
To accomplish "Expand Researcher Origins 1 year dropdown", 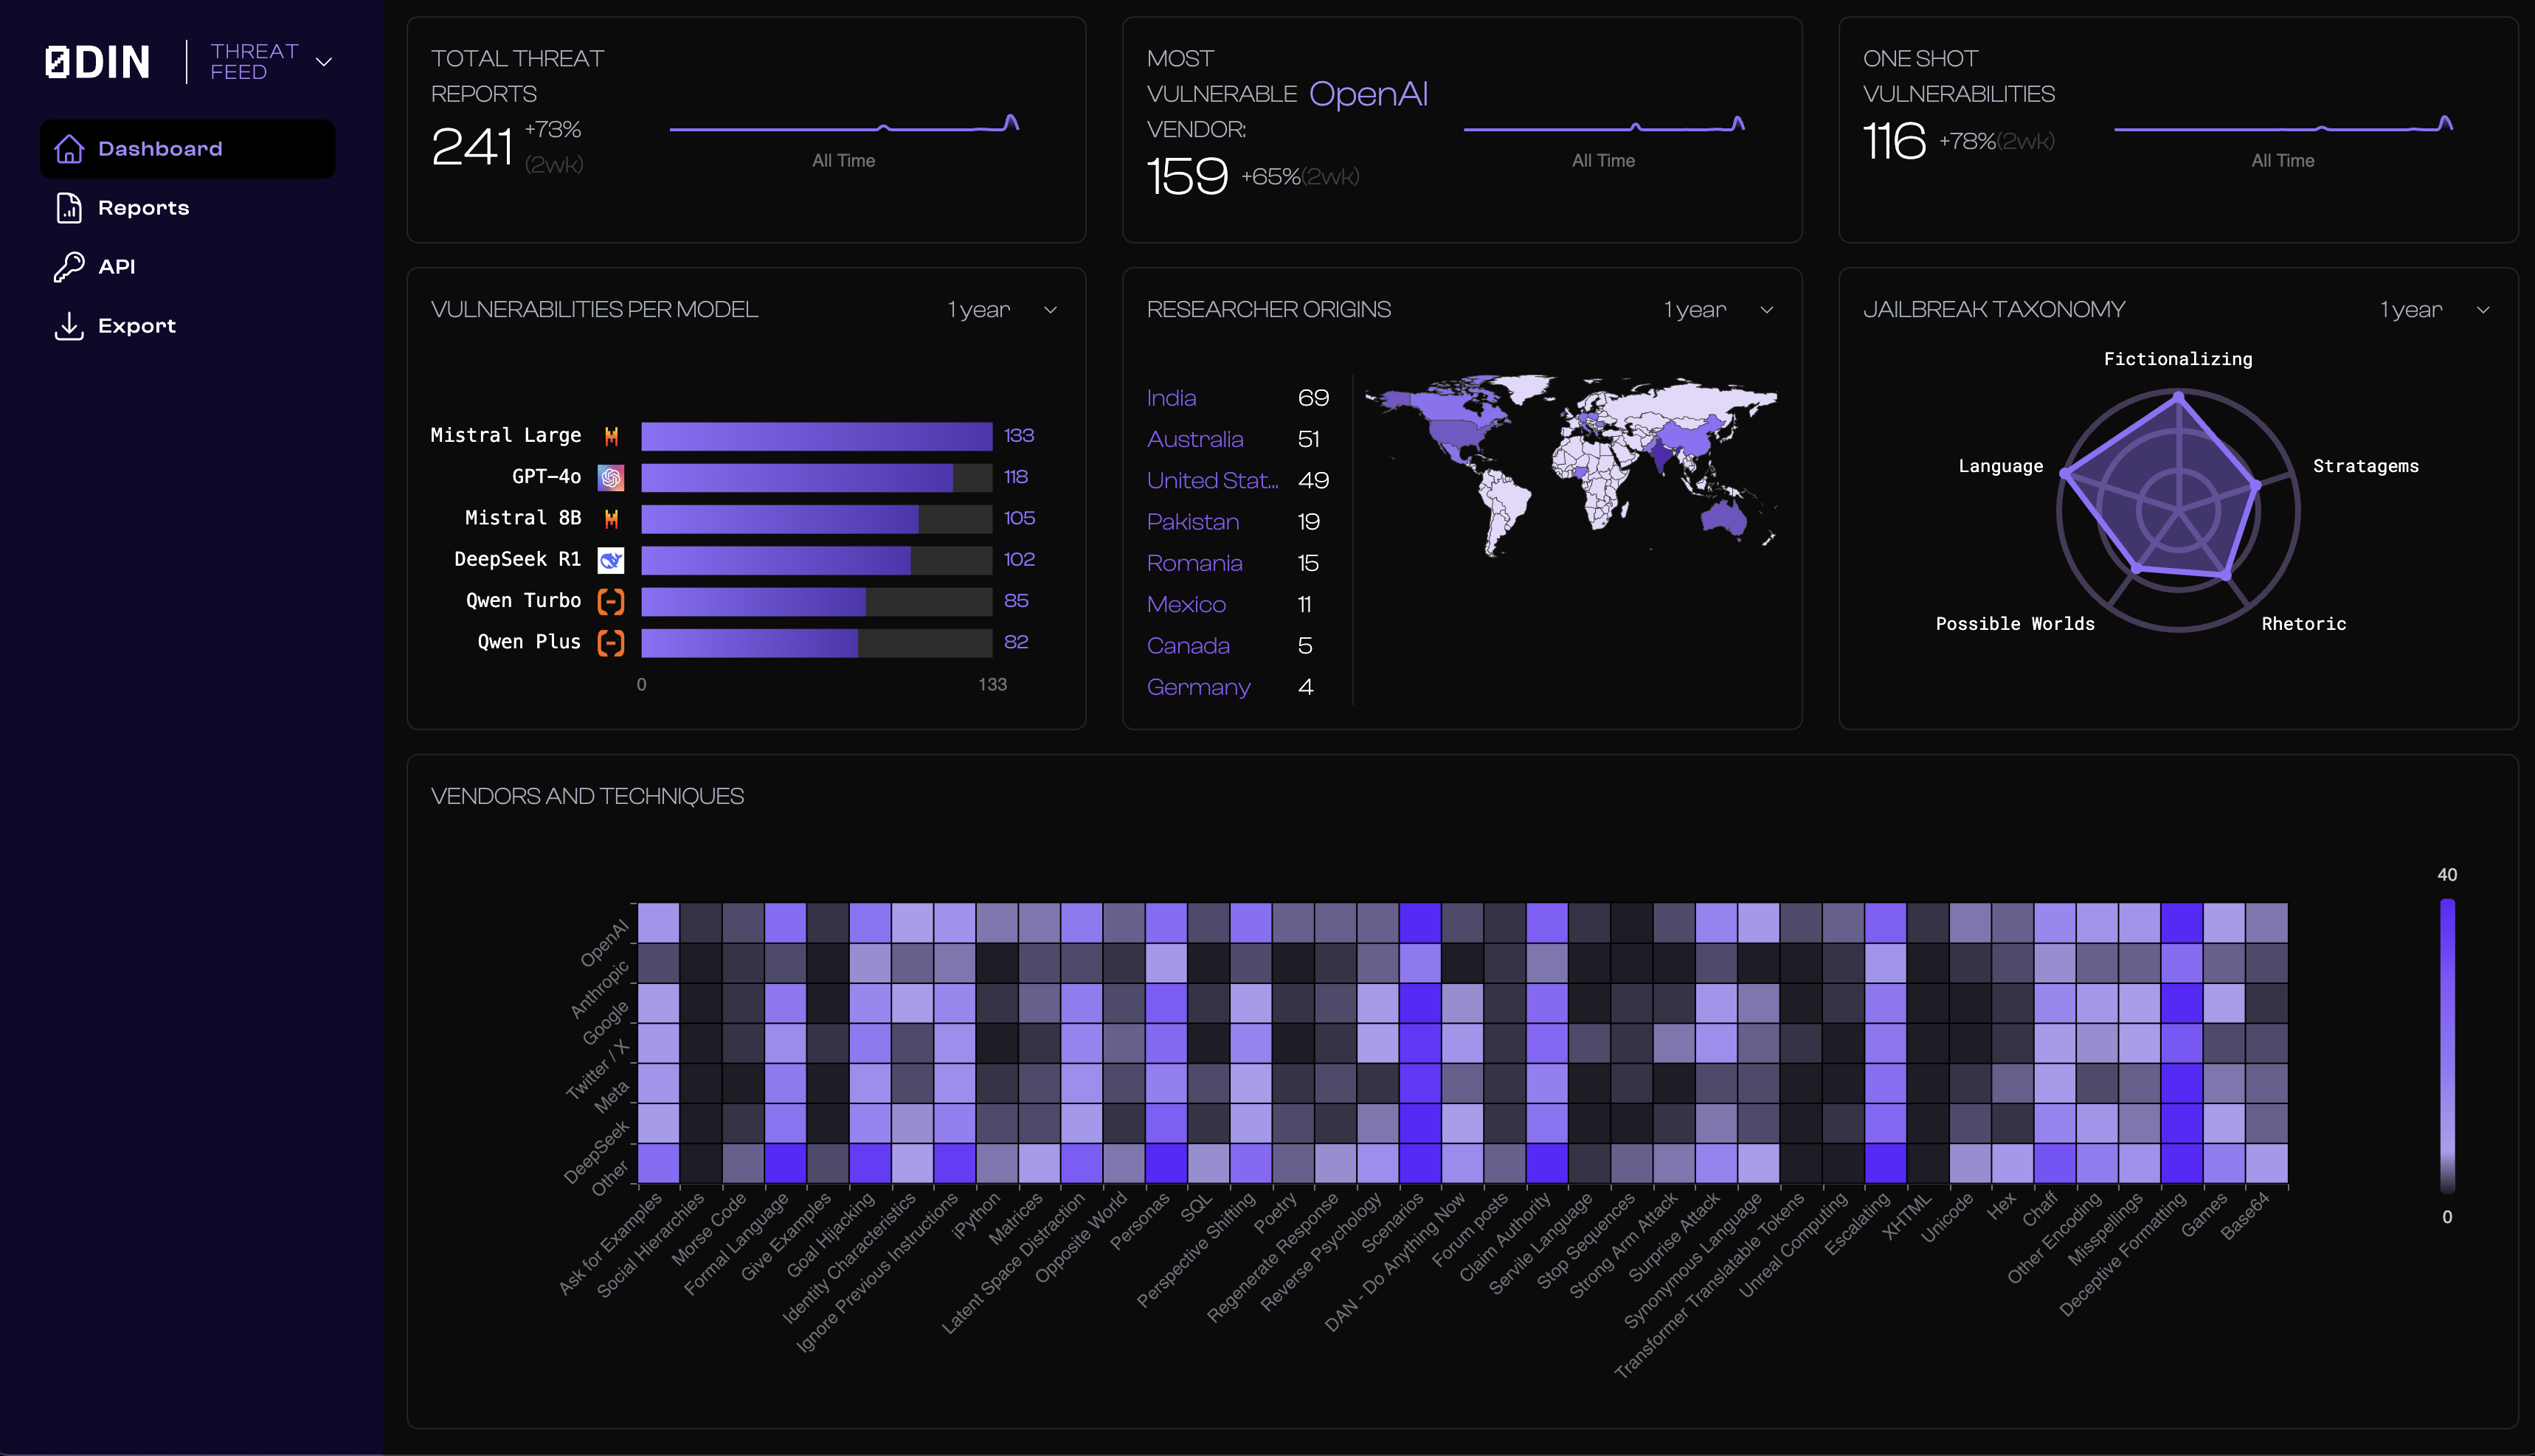I will 1719,310.
